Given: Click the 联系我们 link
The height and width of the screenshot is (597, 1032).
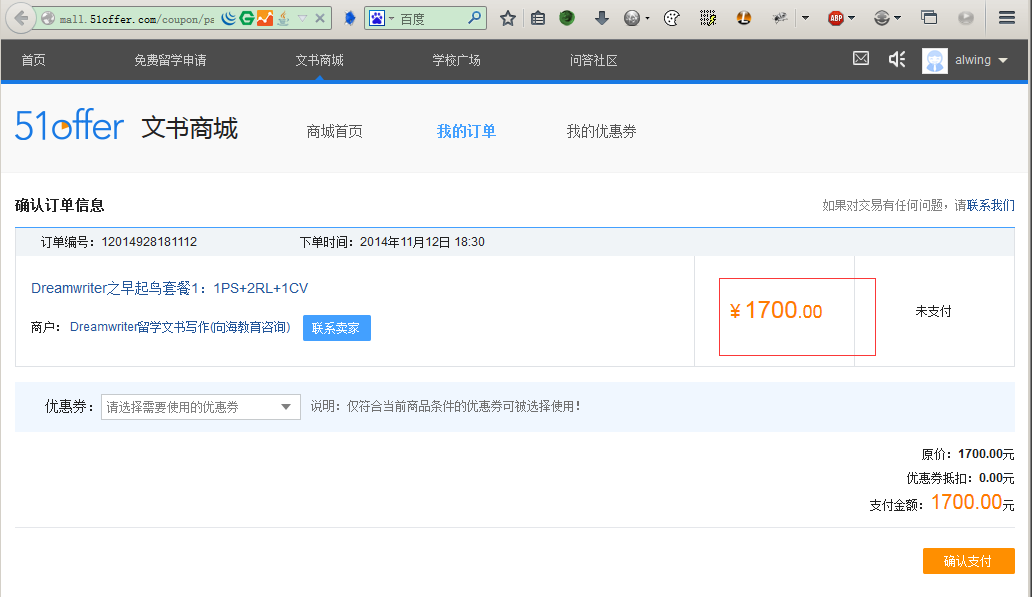Looking at the screenshot, I should 991,205.
